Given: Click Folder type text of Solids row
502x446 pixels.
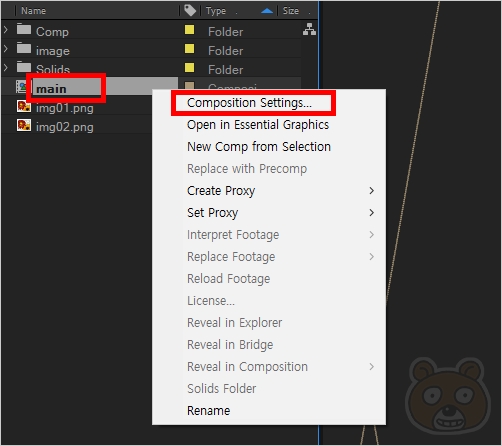Looking at the screenshot, I should (x=225, y=70).
